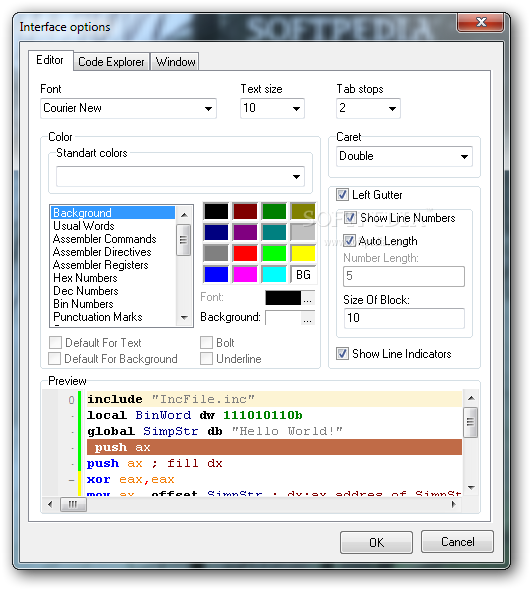Select the Editor tab
This screenshot has width=531, height=590.
(x=50, y=60)
